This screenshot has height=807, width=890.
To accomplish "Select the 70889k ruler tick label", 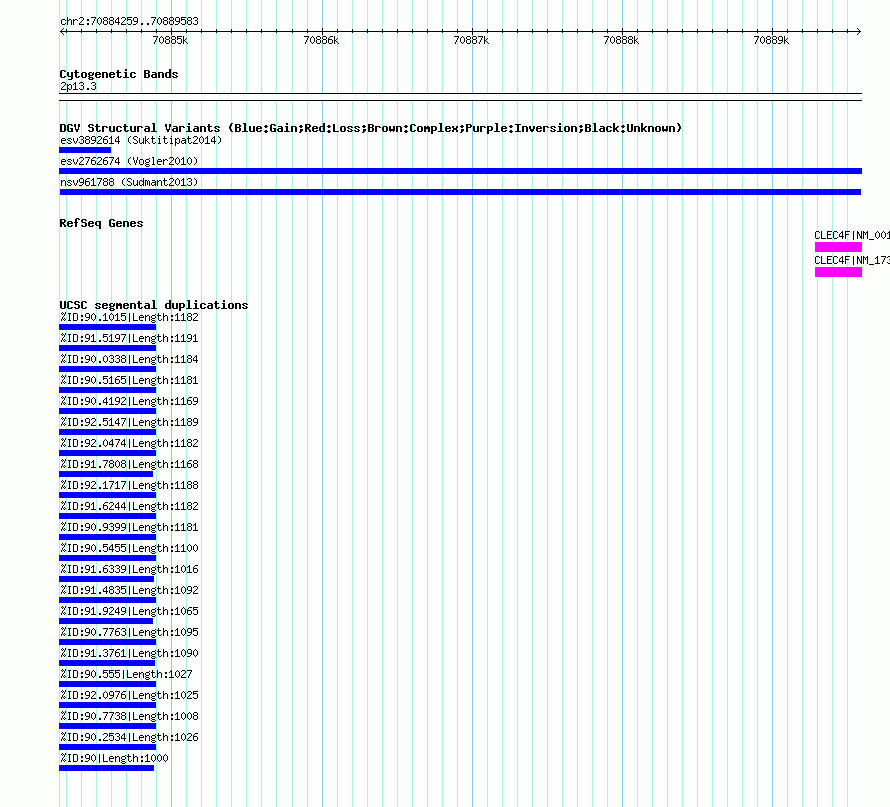I will [x=771, y=40].
